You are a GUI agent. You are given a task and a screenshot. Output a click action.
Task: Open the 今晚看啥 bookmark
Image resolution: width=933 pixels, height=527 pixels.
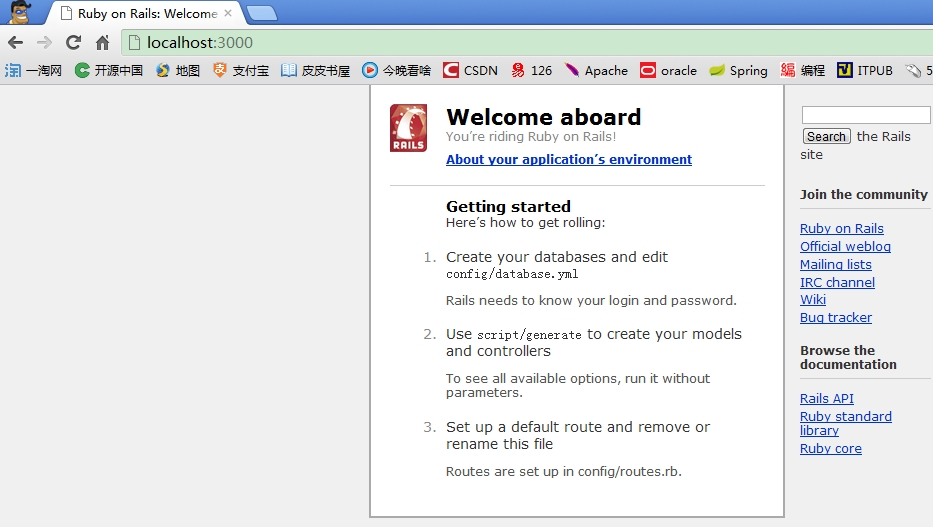point(396,71)
